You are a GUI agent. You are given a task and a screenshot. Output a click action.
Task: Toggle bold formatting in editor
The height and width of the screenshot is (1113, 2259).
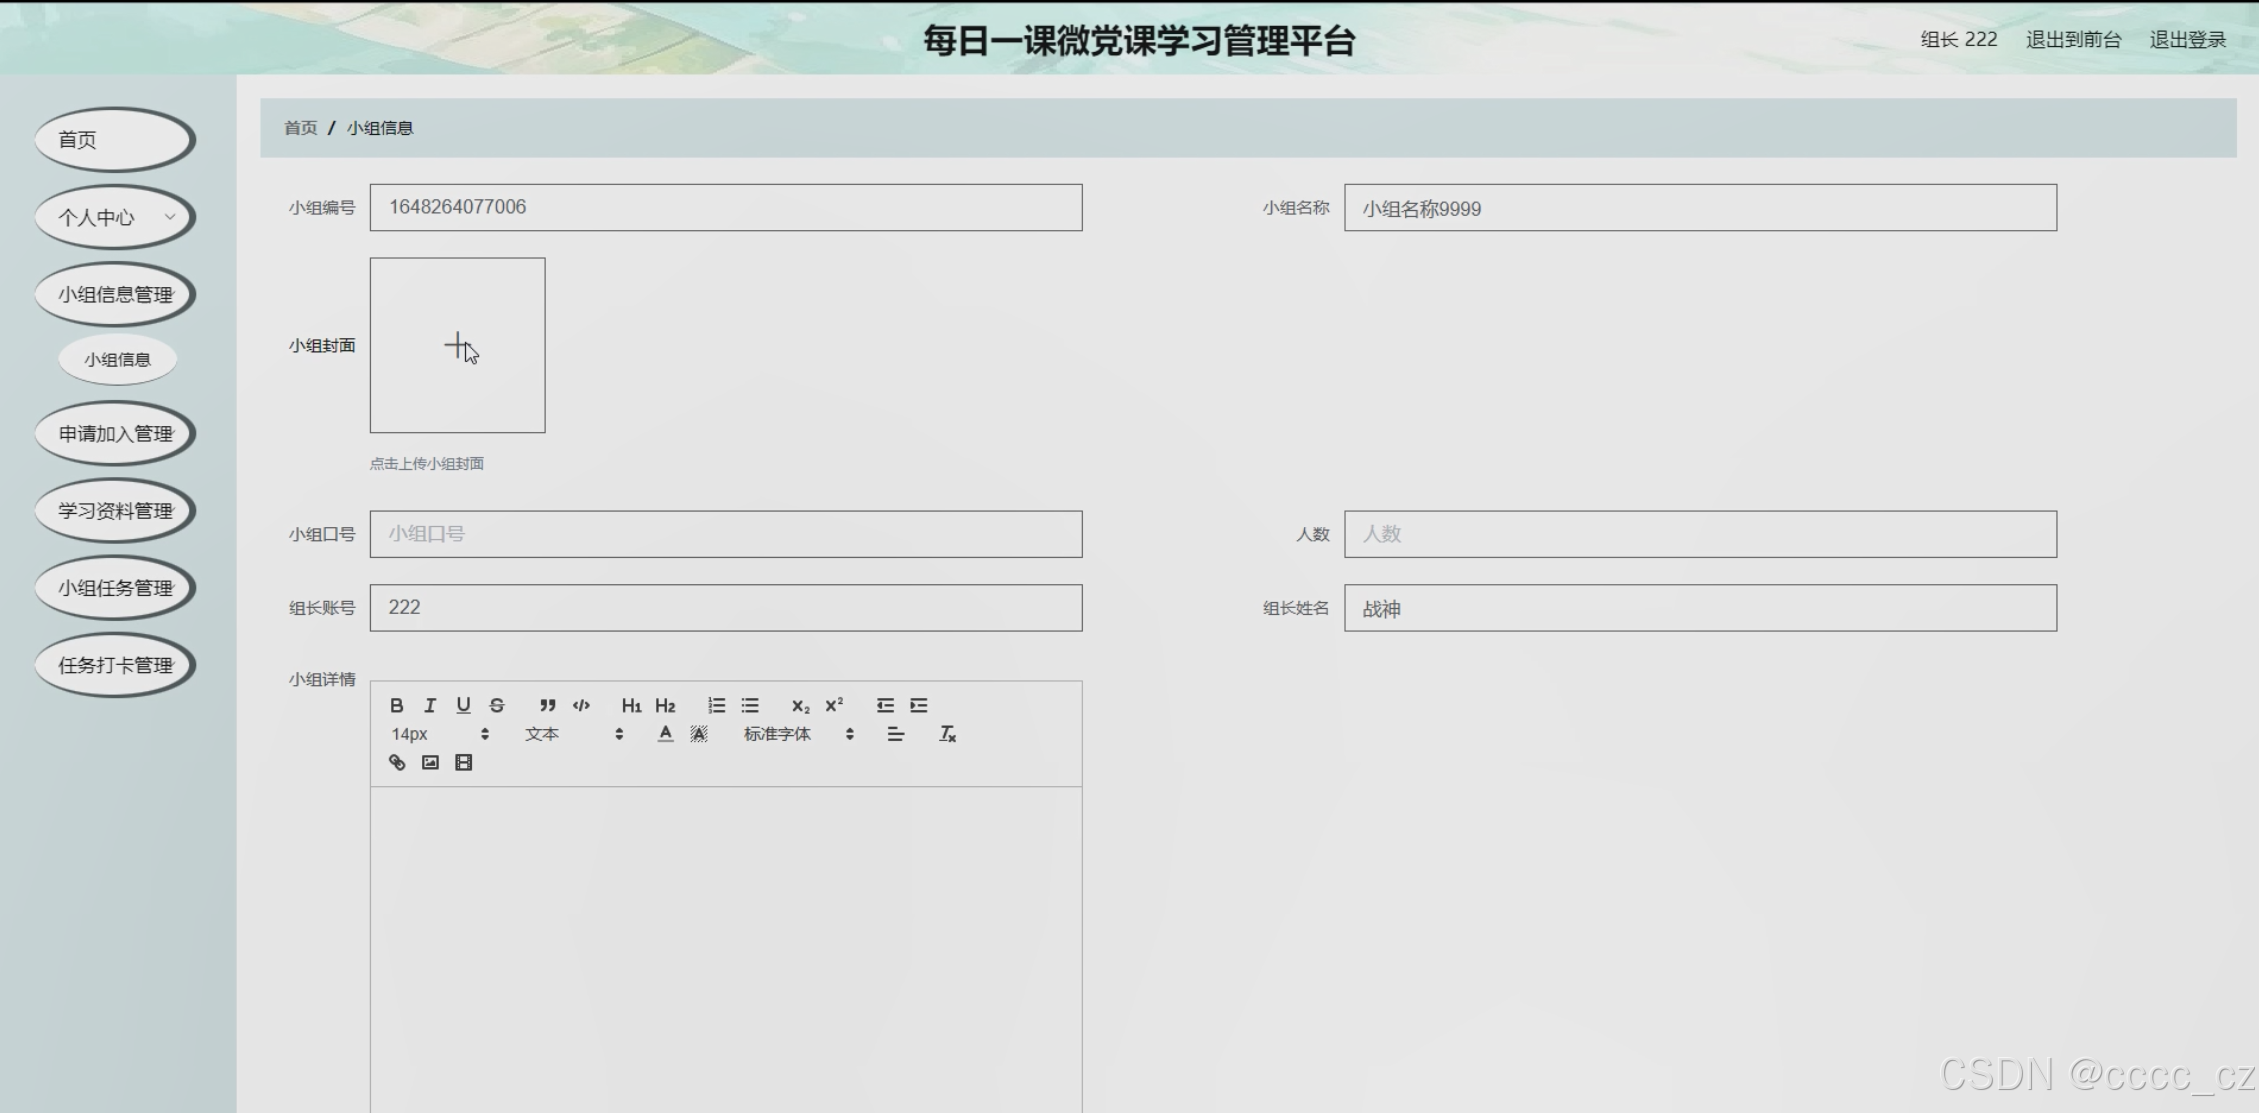coord(397,705)
